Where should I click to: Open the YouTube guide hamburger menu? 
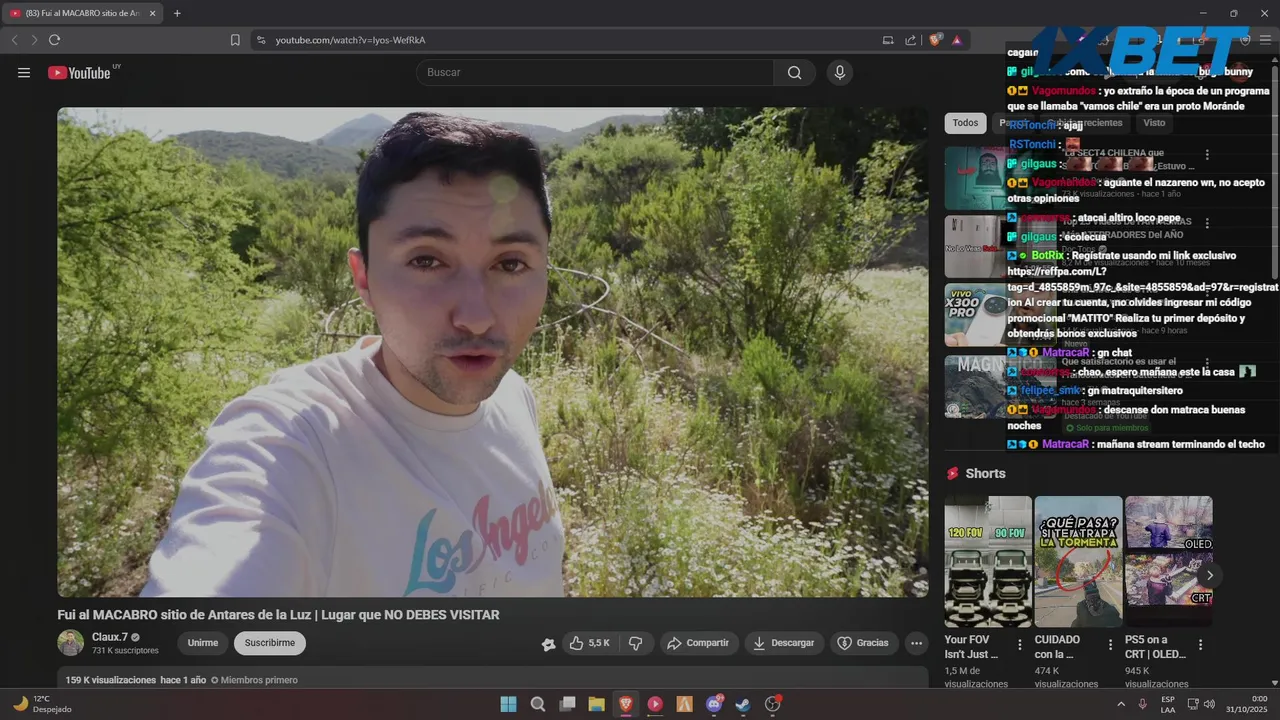point(24,72)
